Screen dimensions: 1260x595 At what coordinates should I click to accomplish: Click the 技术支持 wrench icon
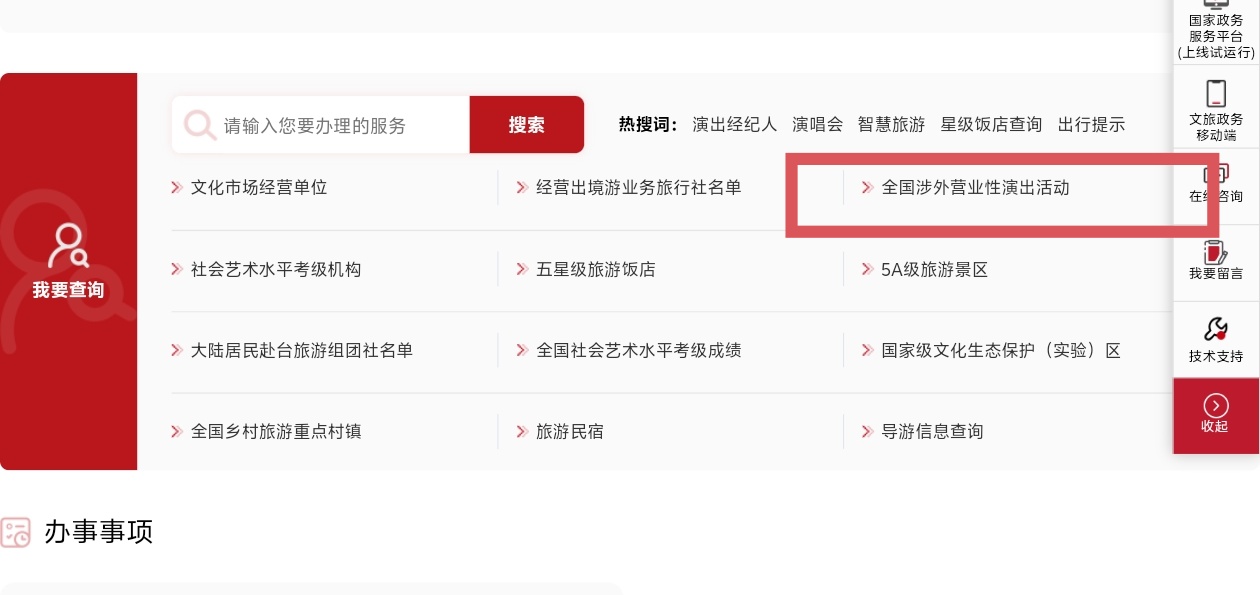1216,329
